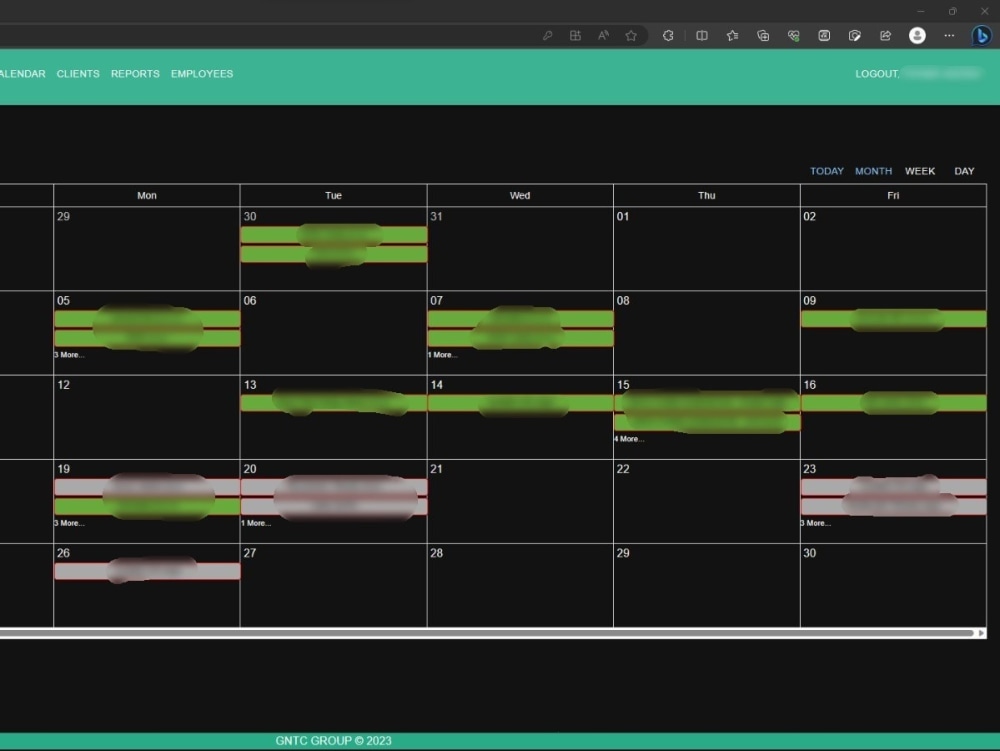
Task: Show 1 more event on the 07th
Action: [x=442, y=354]
